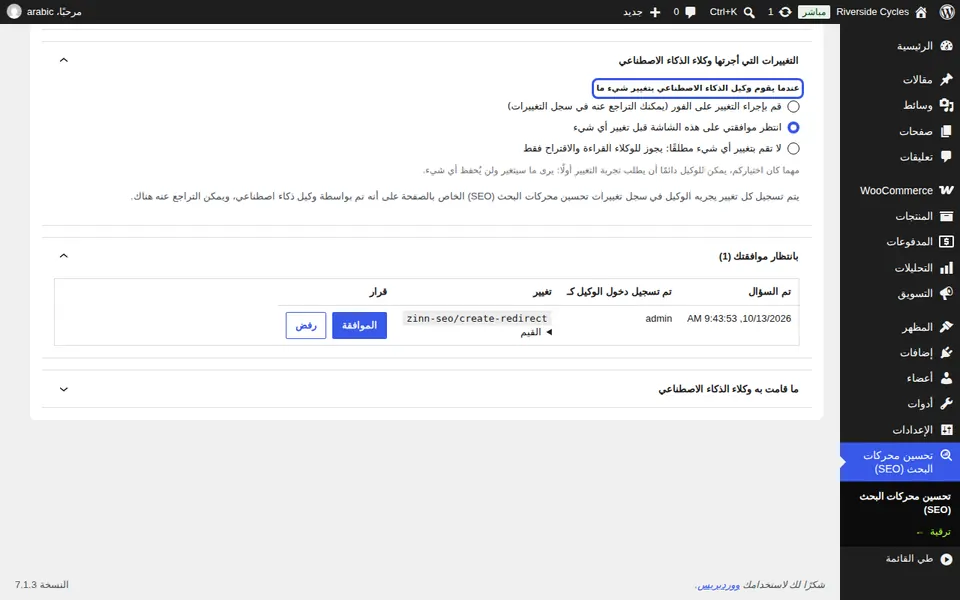Click the payments dollar icon (المدفوعات)
Image resolution: width=960 pixels, height=600 pixels.
pos(947,242)
